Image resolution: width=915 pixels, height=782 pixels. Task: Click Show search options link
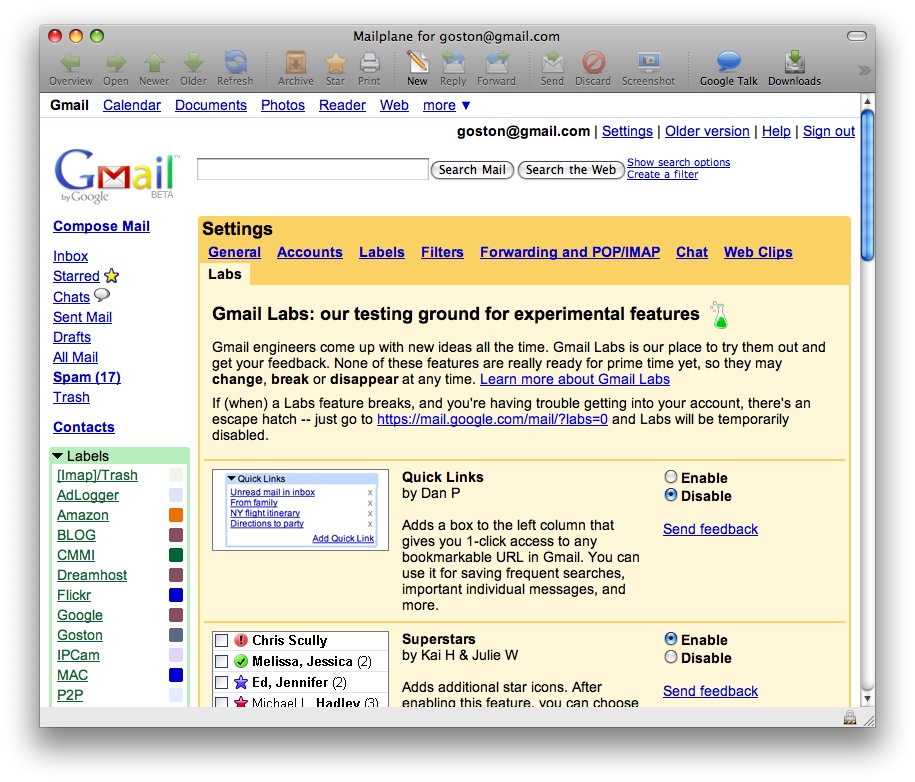click(679, 162)
